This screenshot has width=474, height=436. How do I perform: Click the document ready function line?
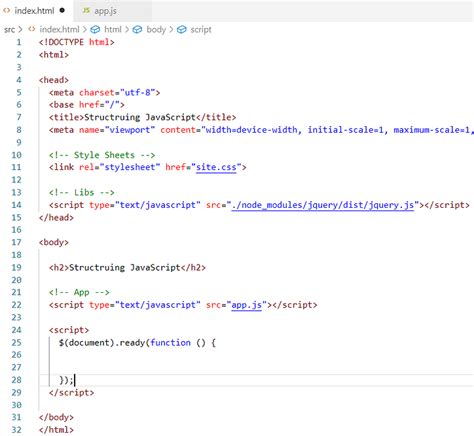coord(137,342)
